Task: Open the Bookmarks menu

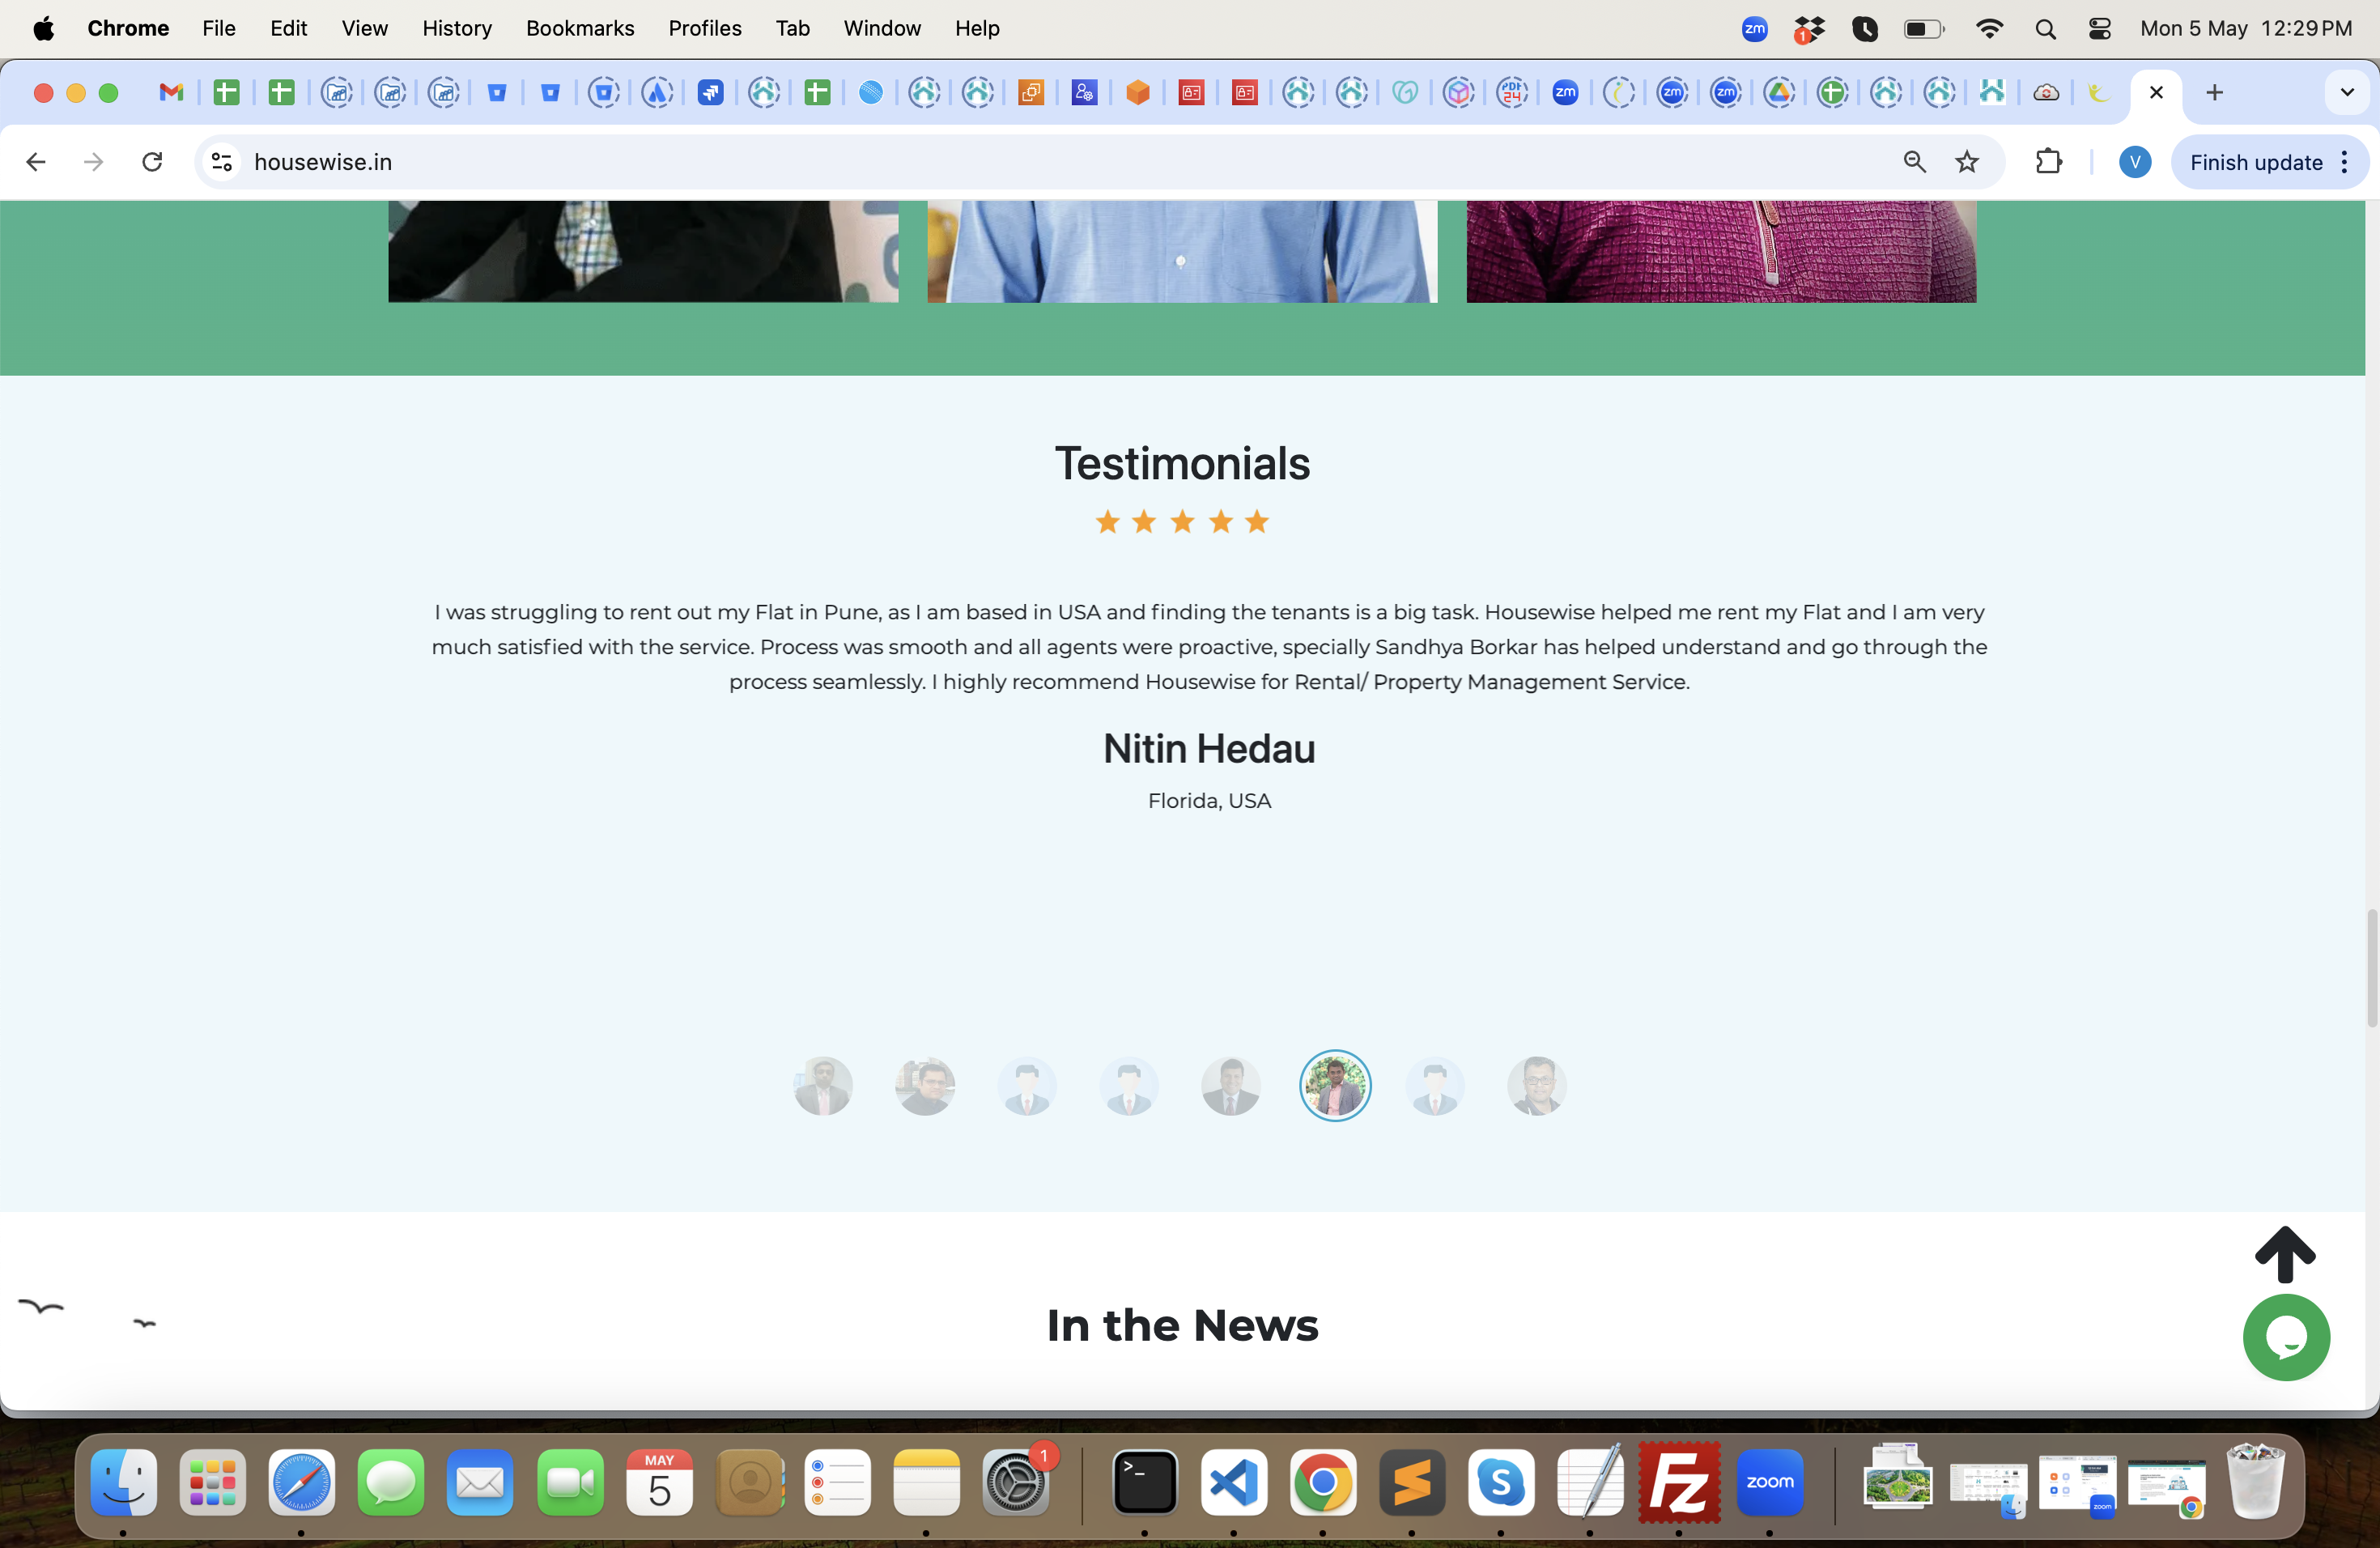Action: pos(580,28)
